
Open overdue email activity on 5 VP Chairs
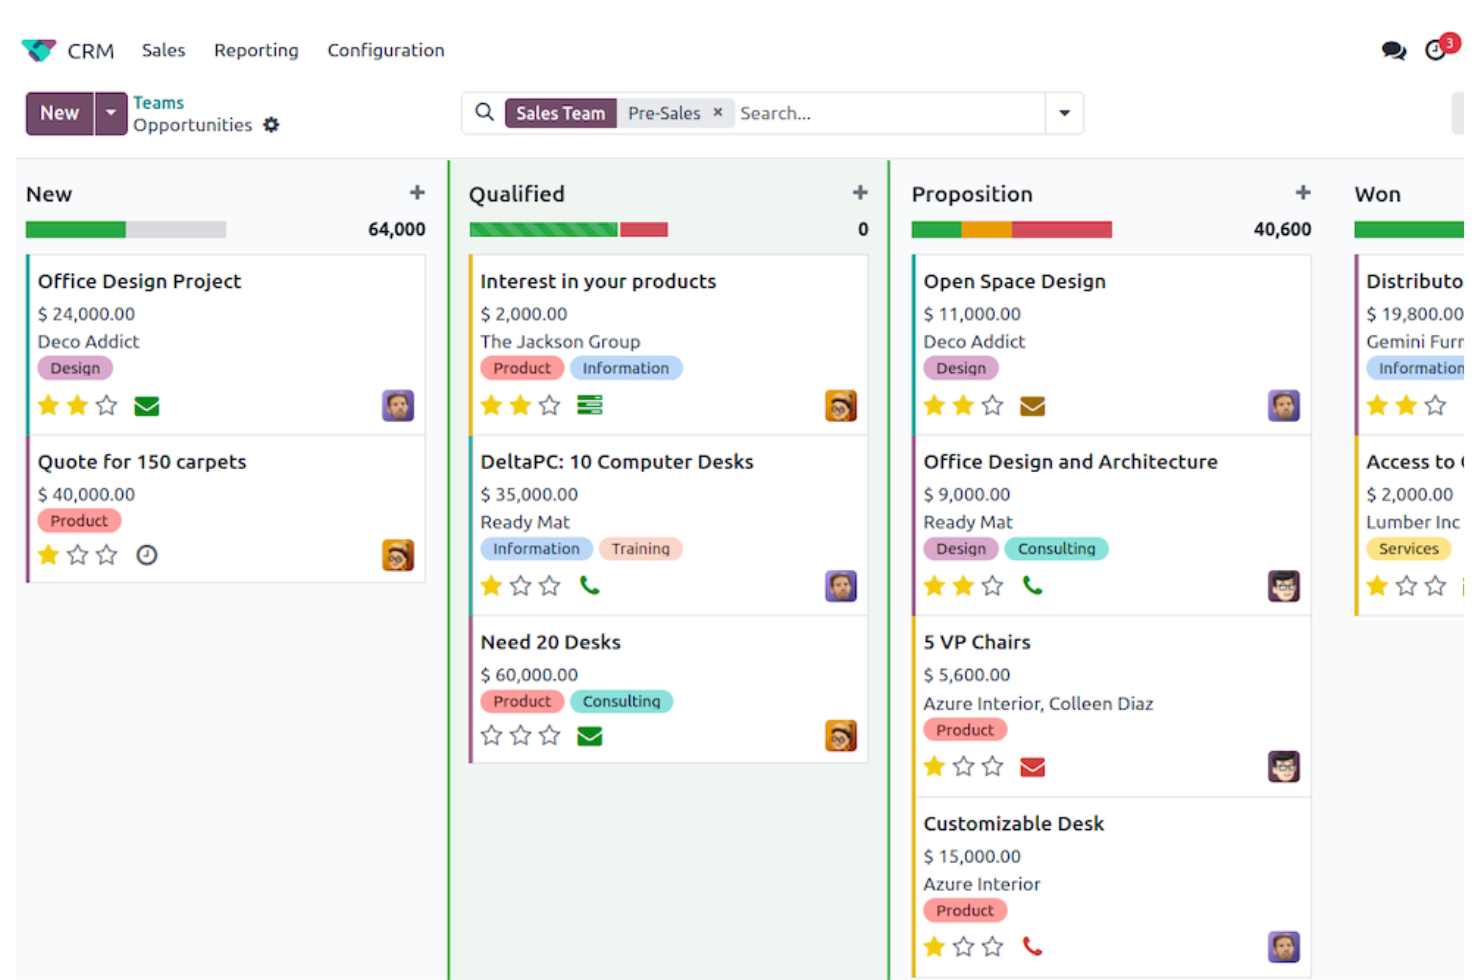(1033, 767)
